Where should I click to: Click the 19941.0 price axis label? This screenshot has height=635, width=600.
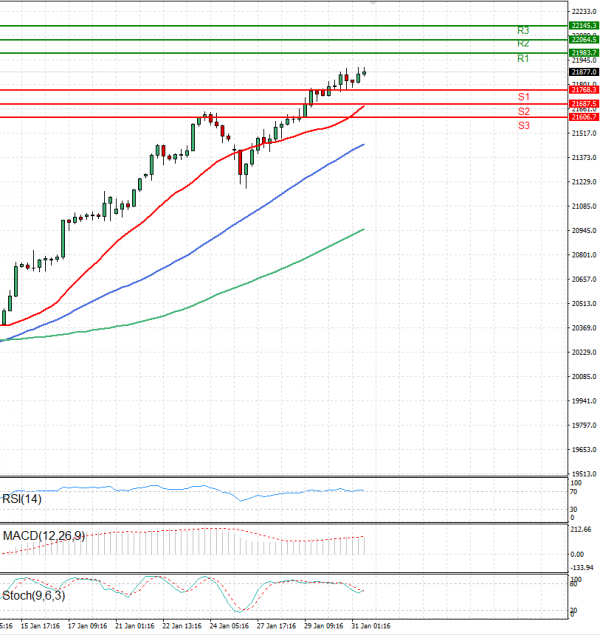[x=584, y=401]
